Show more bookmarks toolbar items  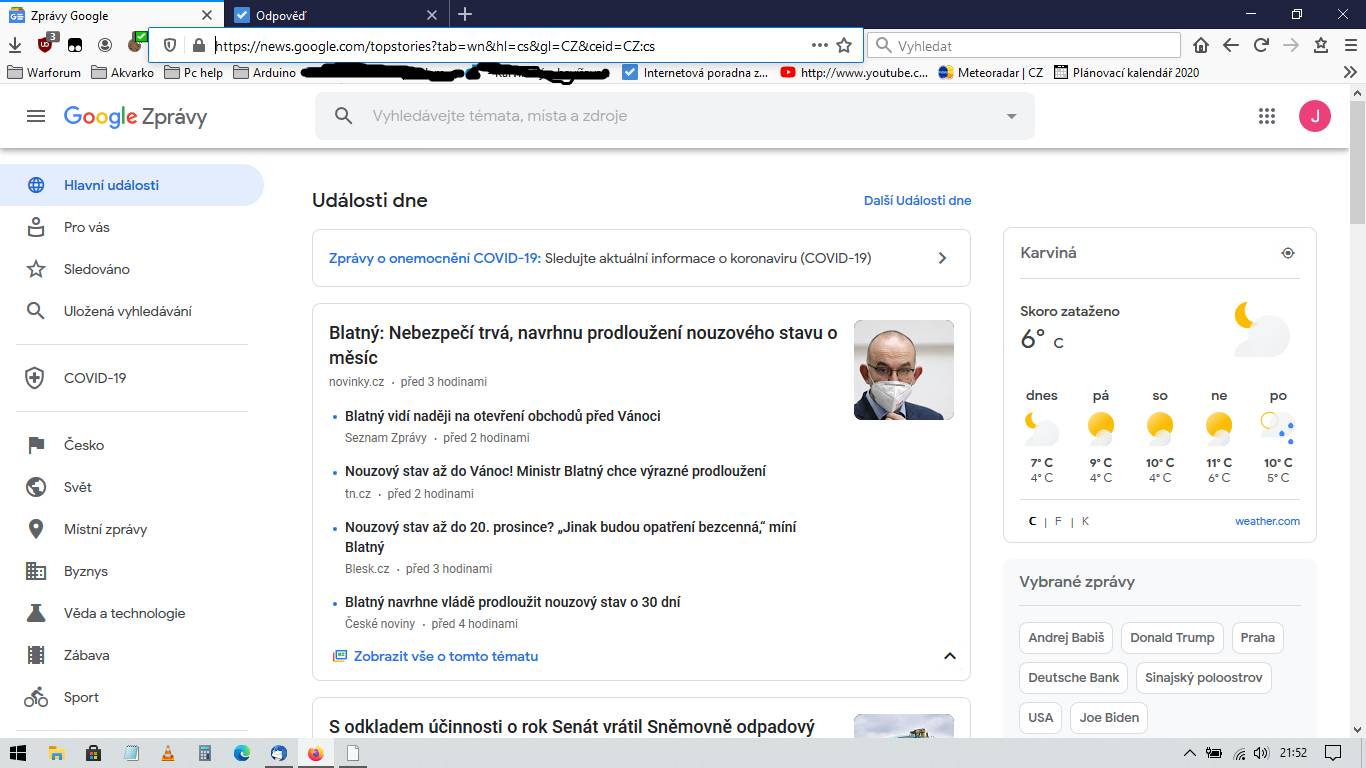pos(1350,72)
